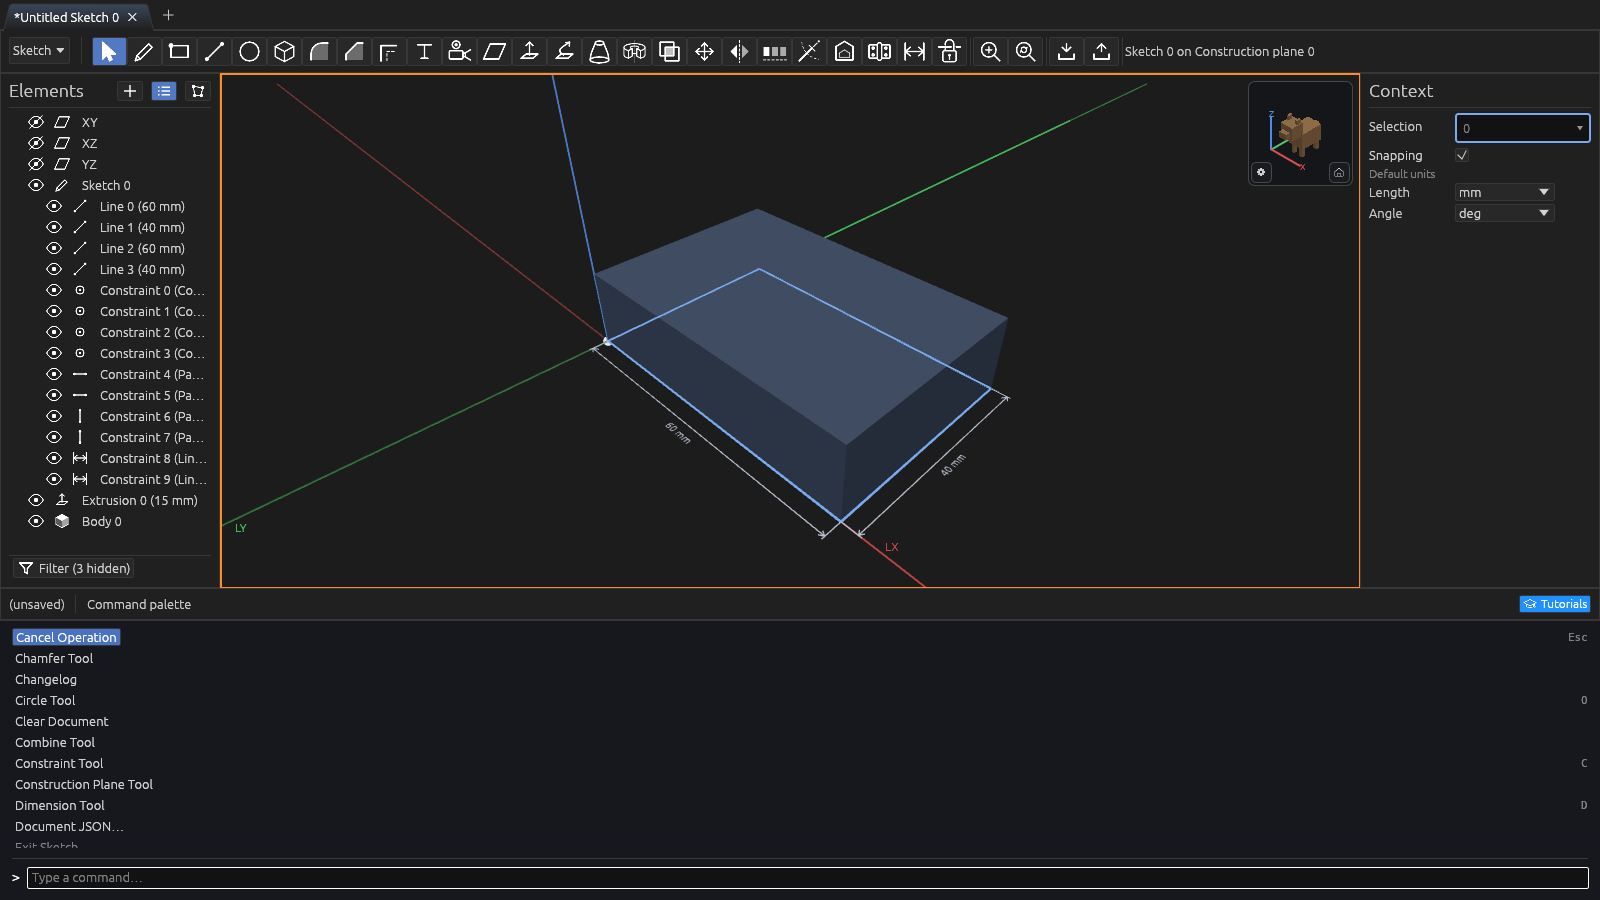
Task: Select the pencil Sketch tool
Action: tap(144, 51)
